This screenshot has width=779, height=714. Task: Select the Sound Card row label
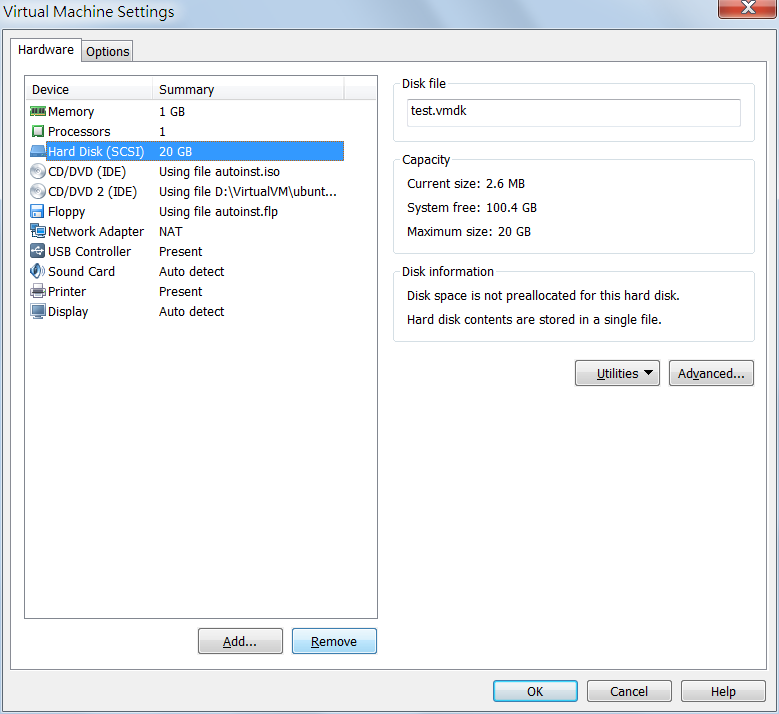[x=81, y=271]
